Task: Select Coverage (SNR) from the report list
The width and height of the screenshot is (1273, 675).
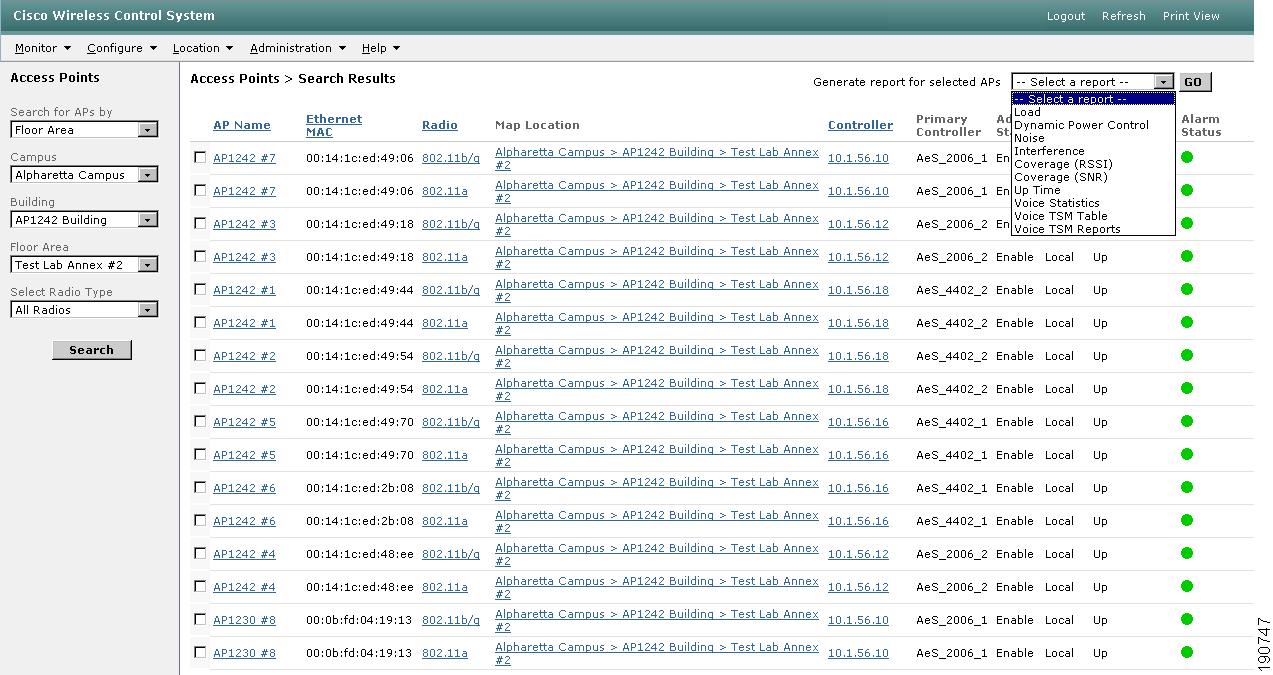Action: click(1093, 177)
